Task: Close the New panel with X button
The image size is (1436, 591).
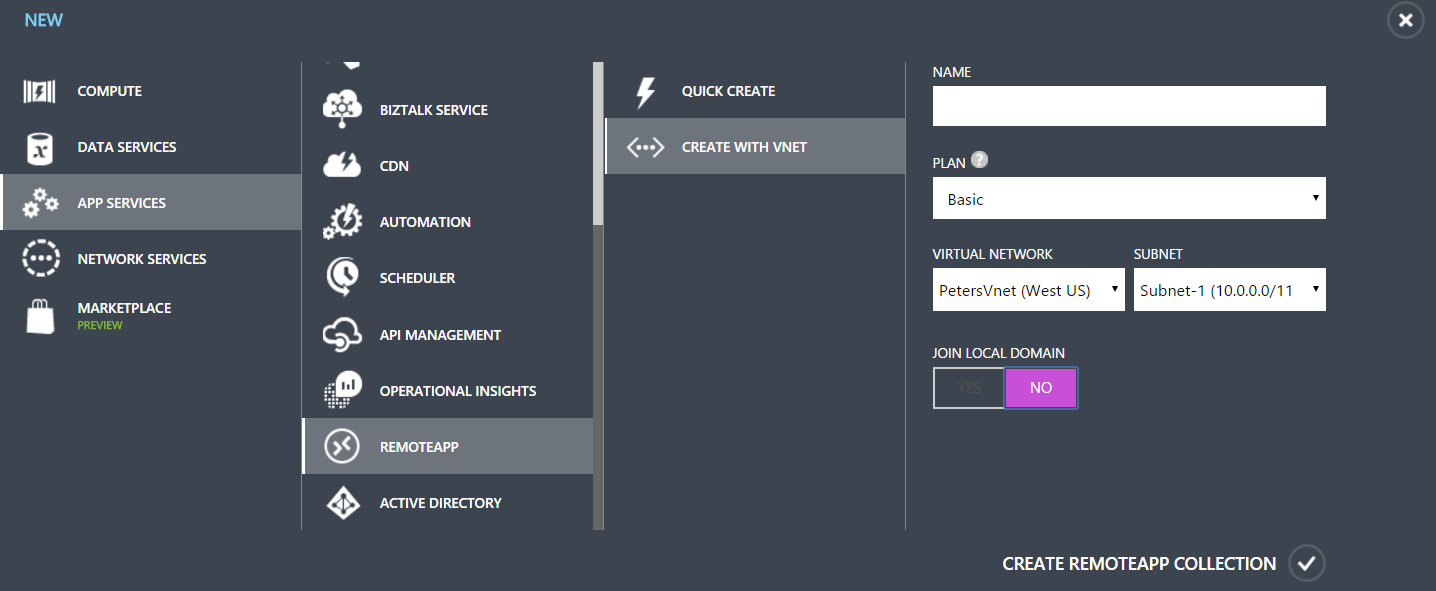Action: [x=1405, y=20]
